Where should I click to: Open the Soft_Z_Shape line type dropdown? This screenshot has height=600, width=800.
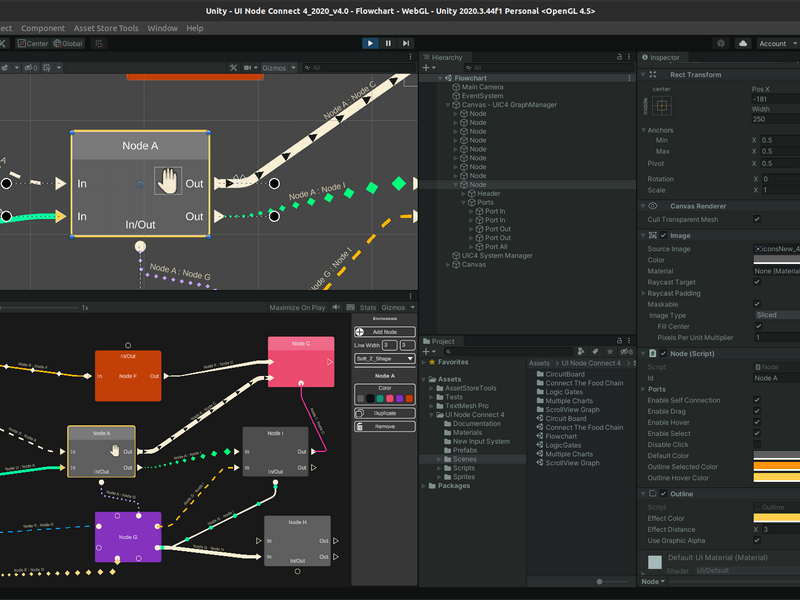(385, 359)
